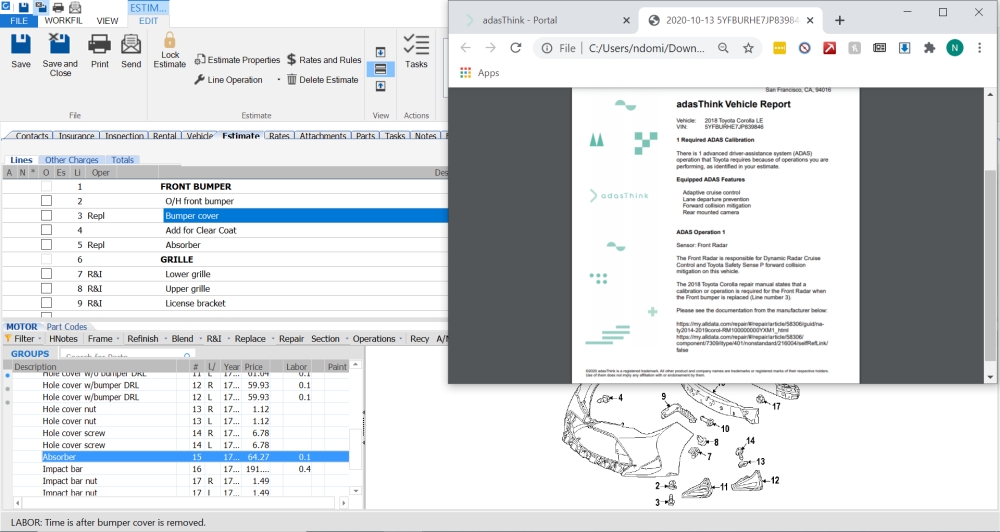The height and width of the screenshot is (532, 1000).
Task: Open the Blend dropdown
Action: pyautogui.click(x=186, y=339)
